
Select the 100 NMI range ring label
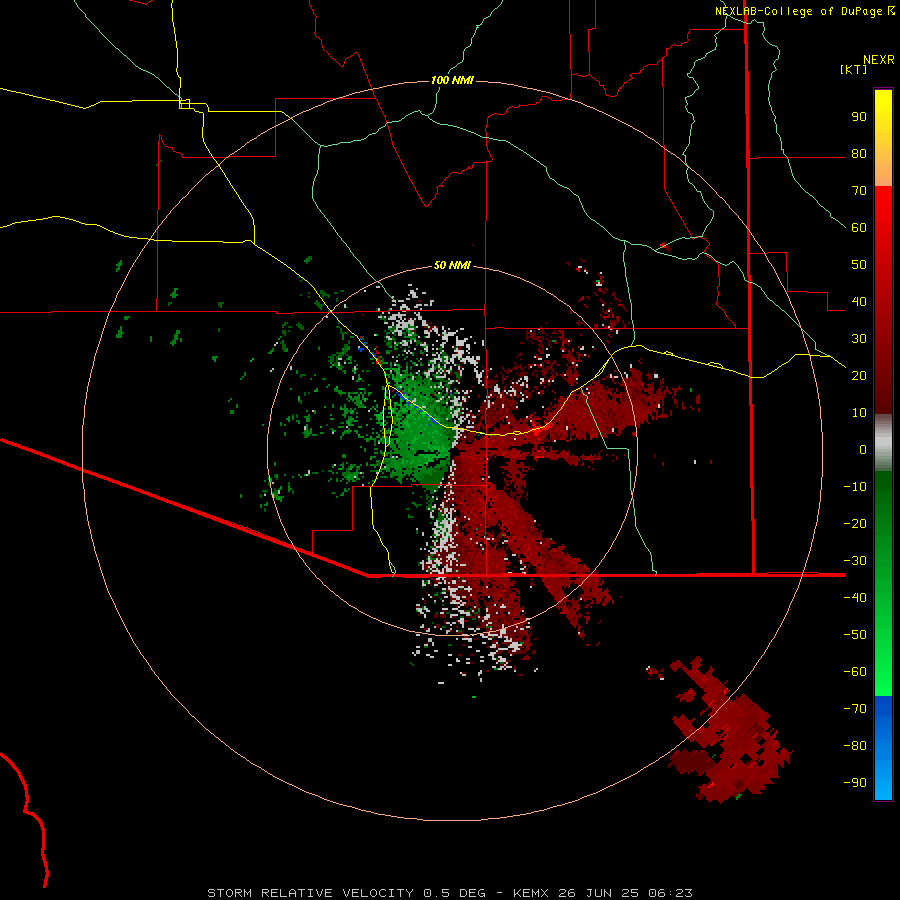tap(452, 80)
